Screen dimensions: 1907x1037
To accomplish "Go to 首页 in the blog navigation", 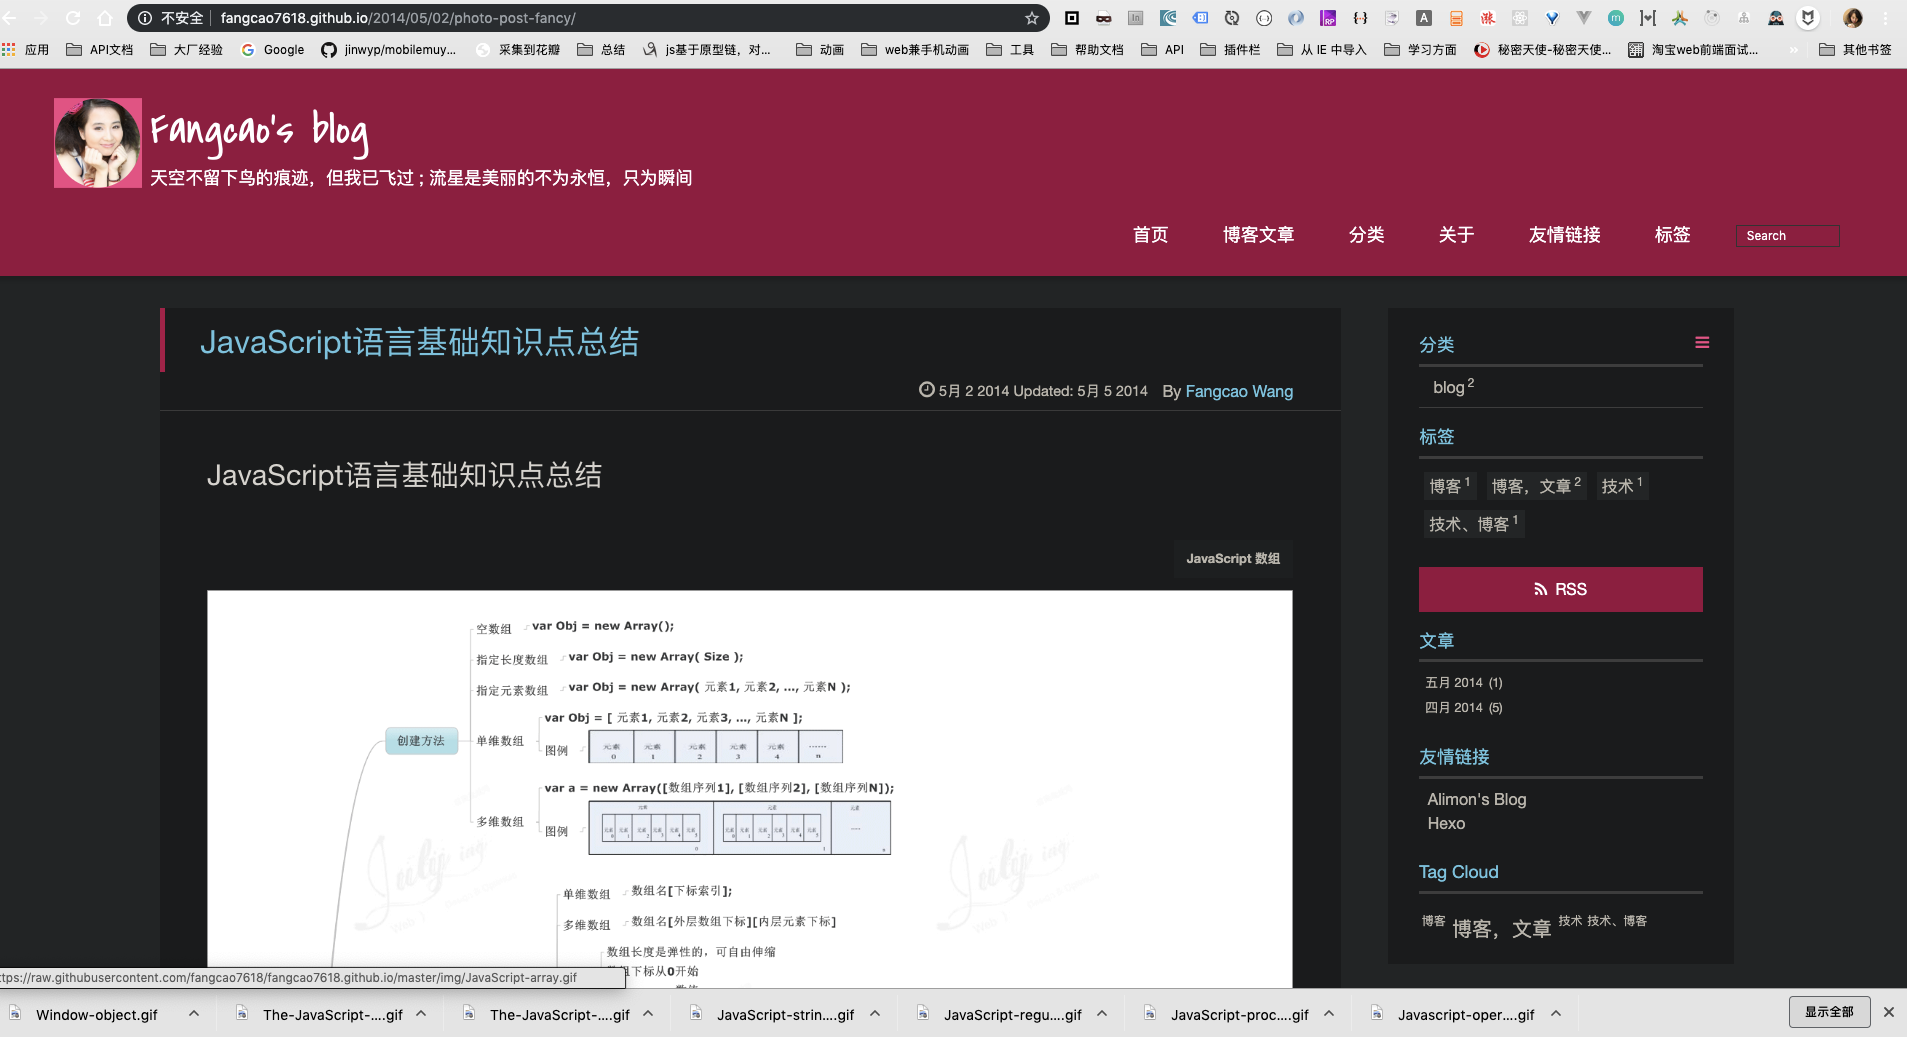I will (1150, 235).
